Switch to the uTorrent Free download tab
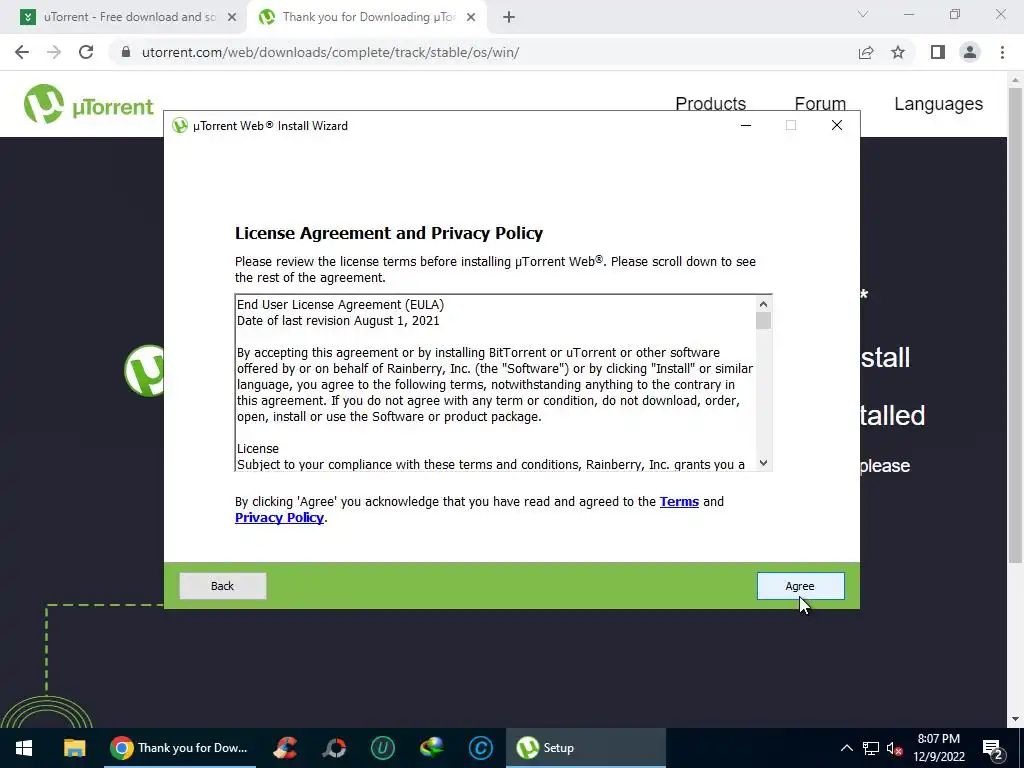 click(x=129, y=17)
